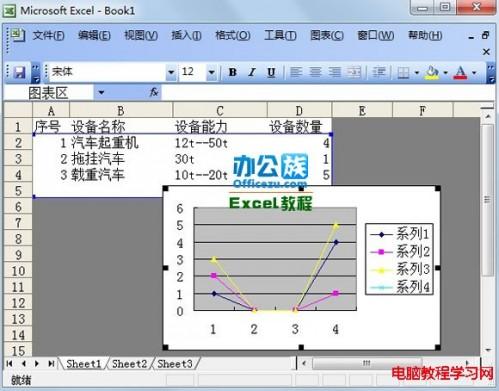Click the Save icon in toolbar
Viewport: 499px width, 391px height.
[19, 72]
